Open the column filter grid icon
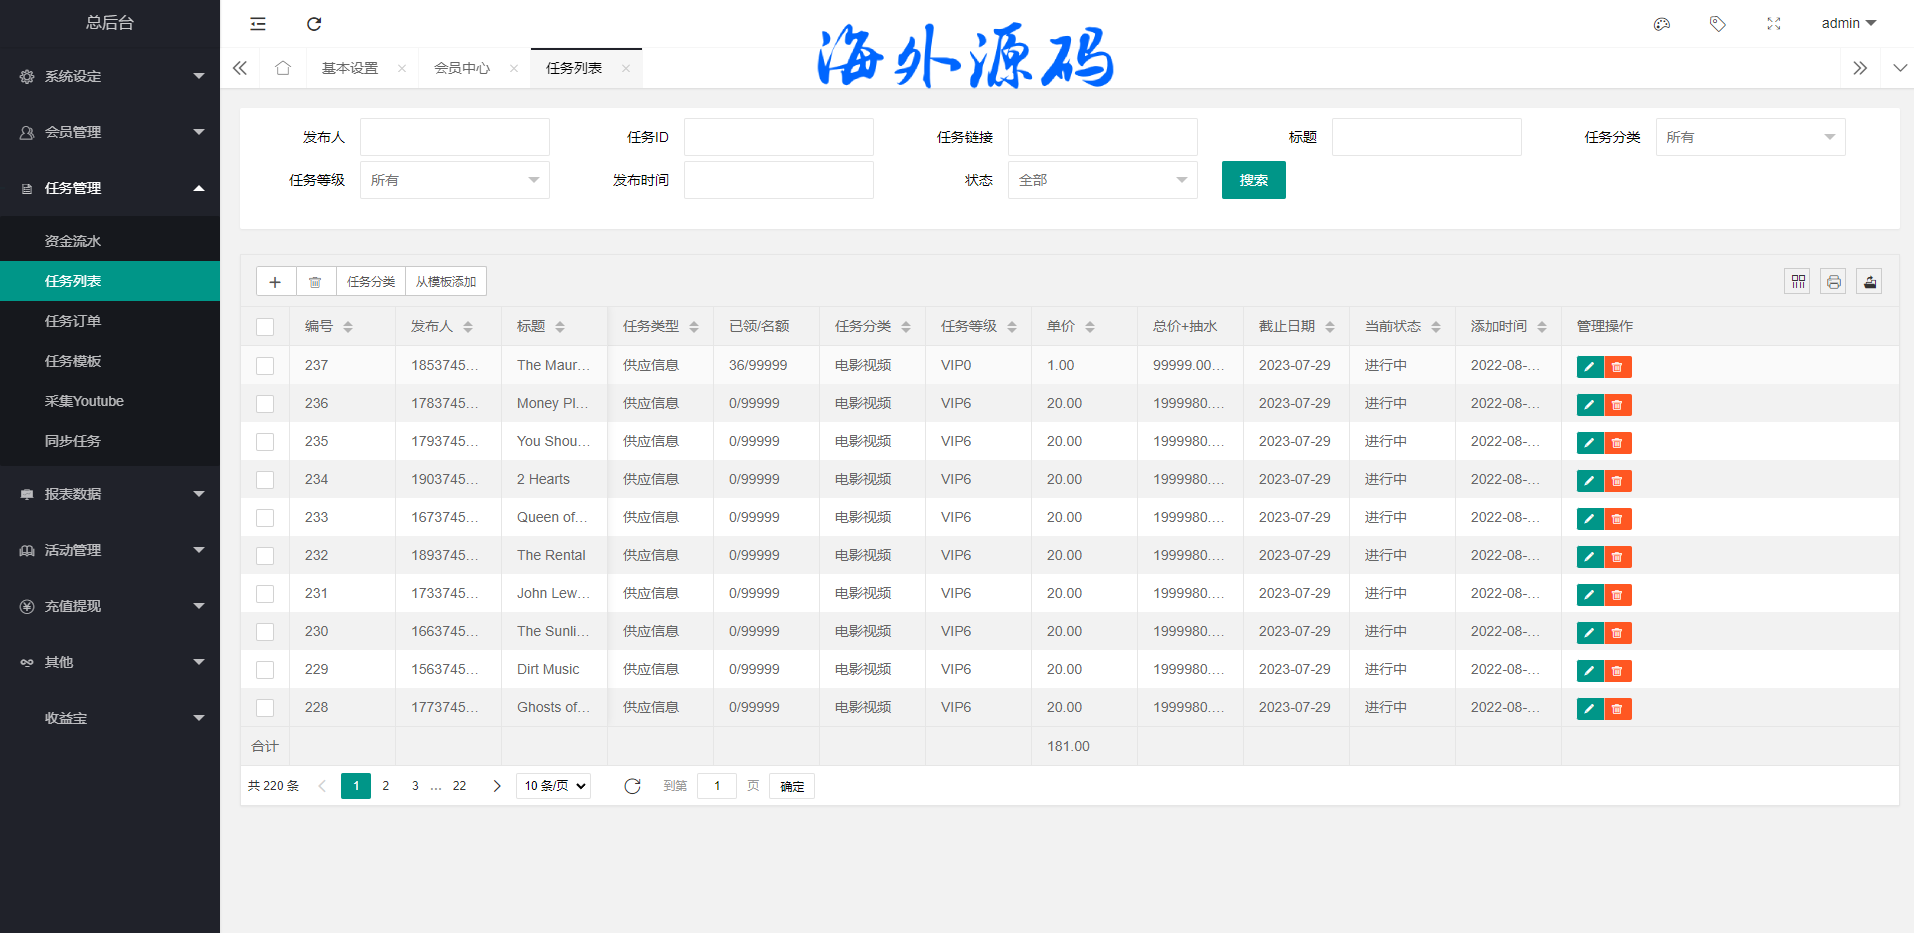This screenshot has height=933, width=1914. (x=1798, y=282)
